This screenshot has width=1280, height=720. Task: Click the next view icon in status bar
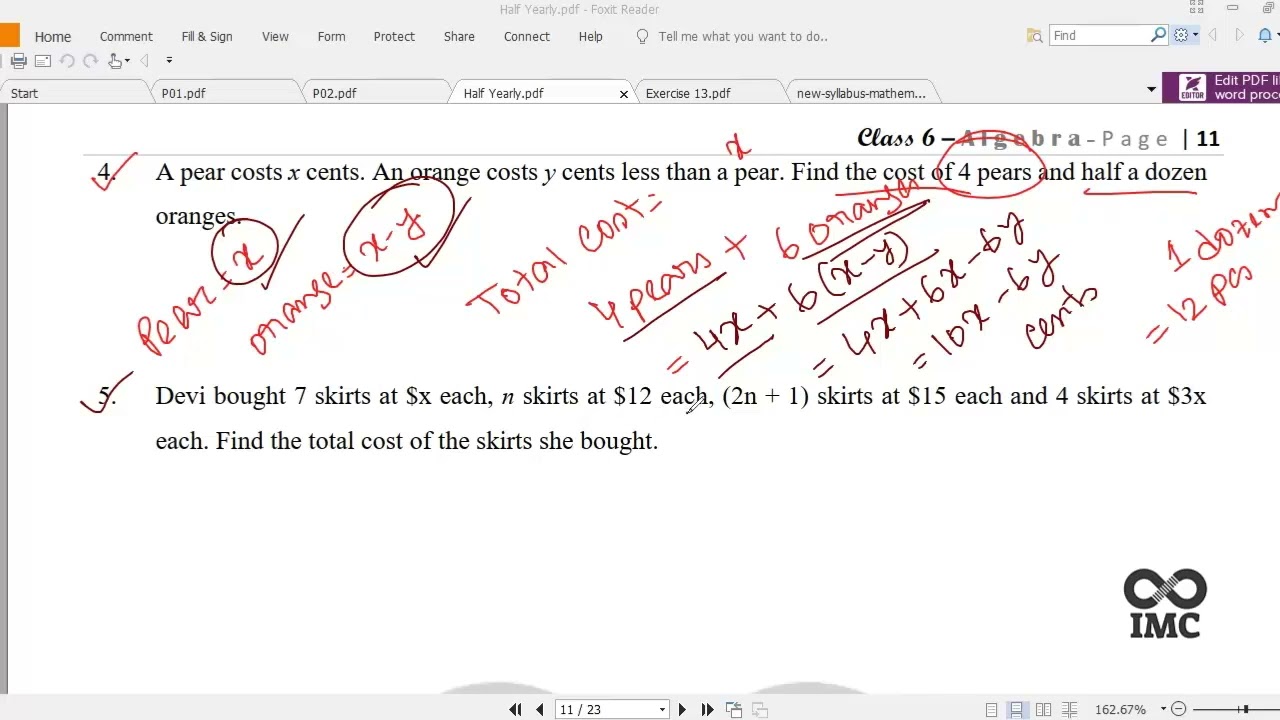[x=759, y=709]
